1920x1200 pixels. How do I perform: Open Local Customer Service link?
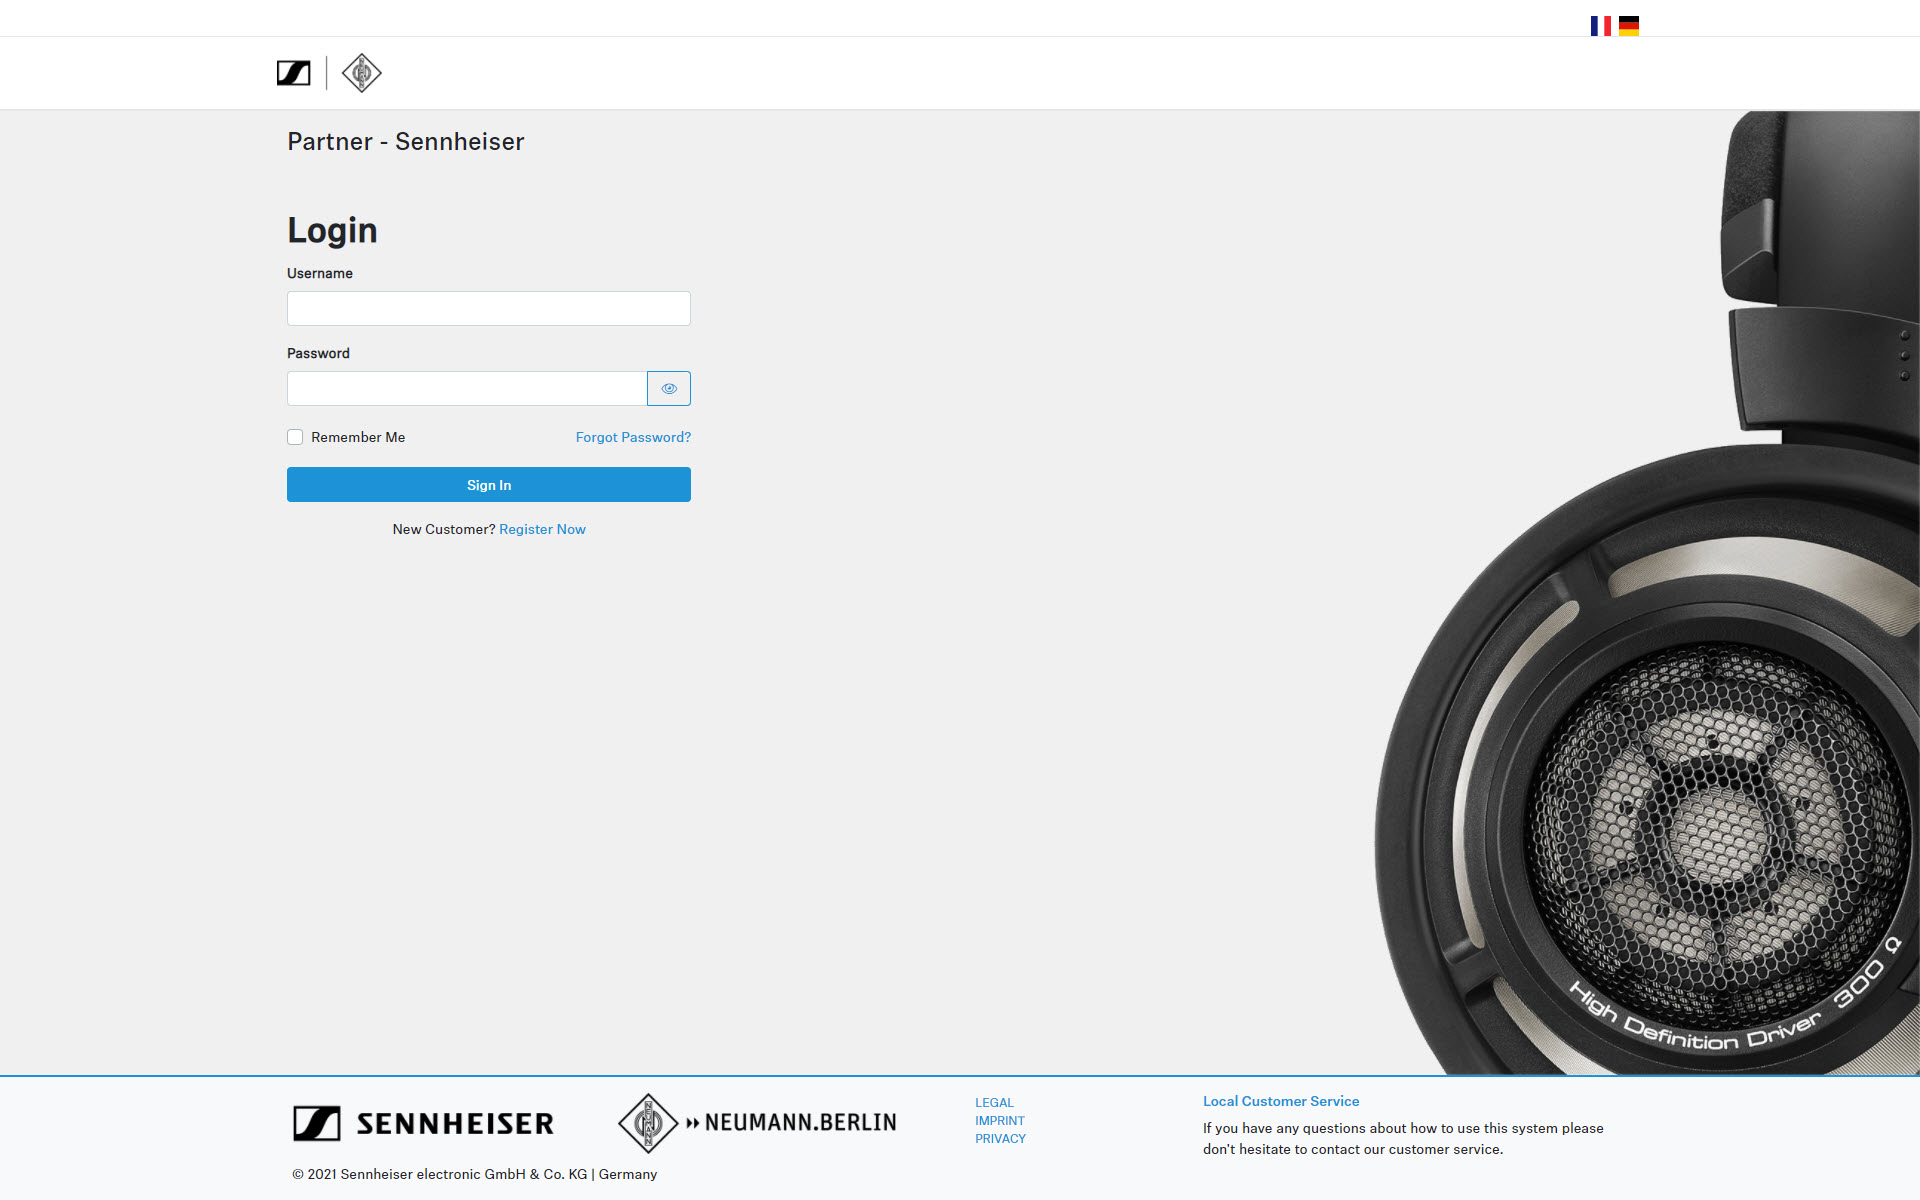click(1280, 1101)
